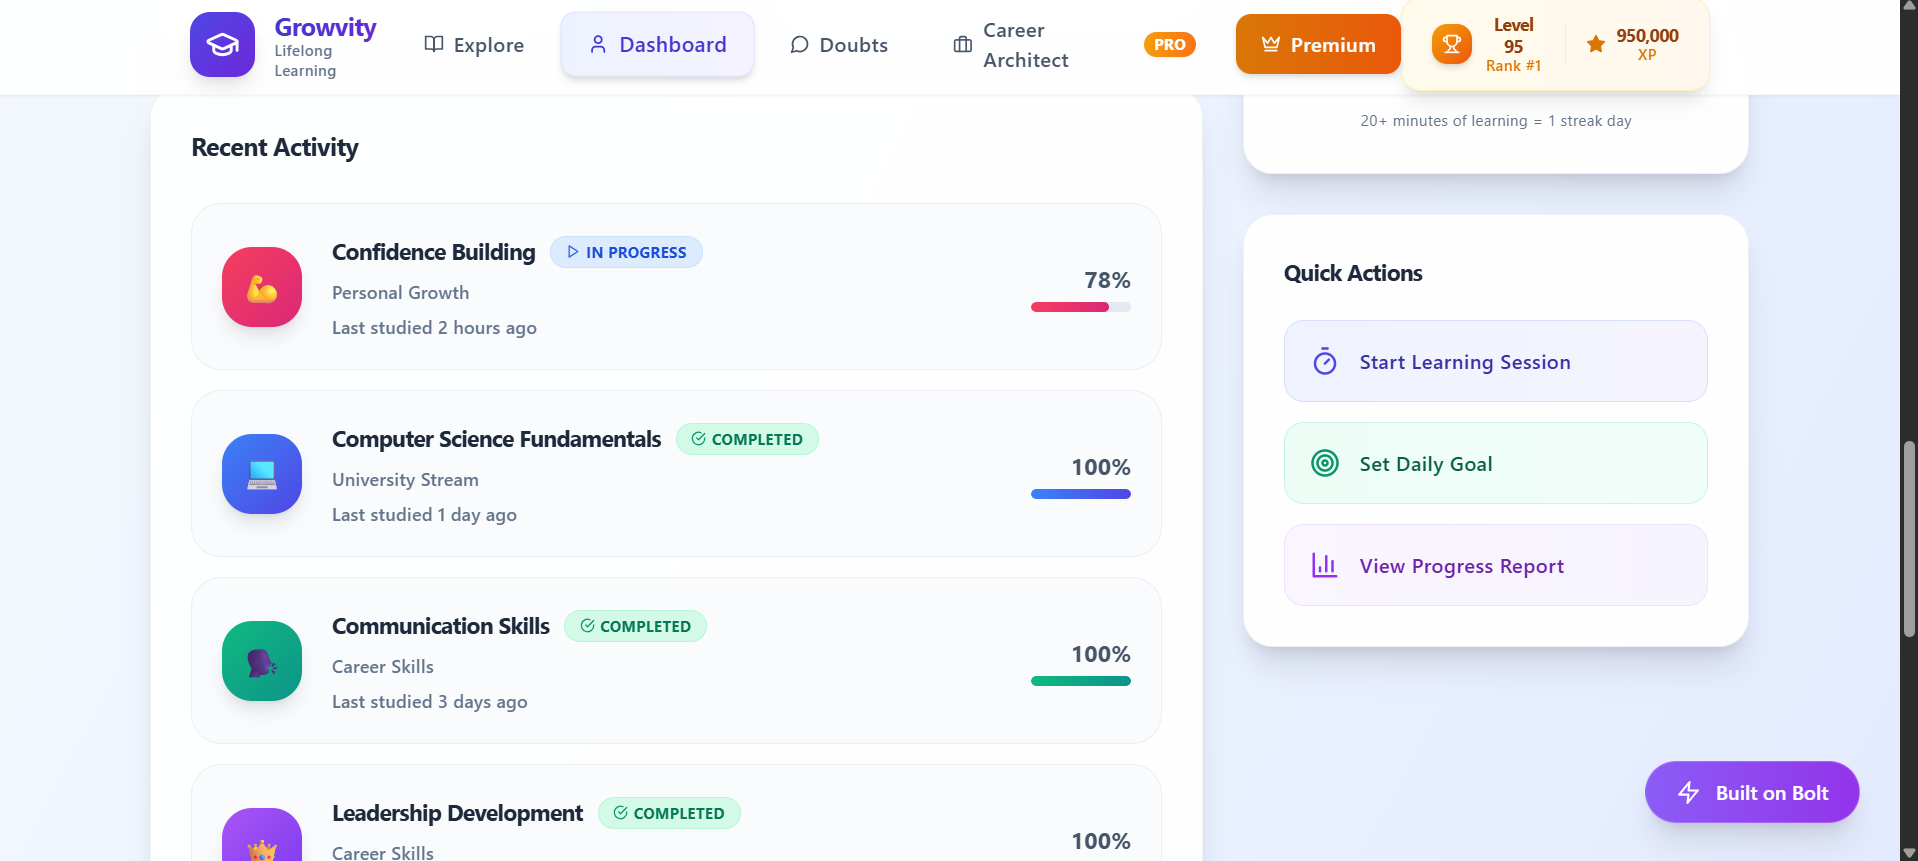Click the crown icon in Premium
The width and height of the screenshot is (1918, 861).
point(1271,44)
